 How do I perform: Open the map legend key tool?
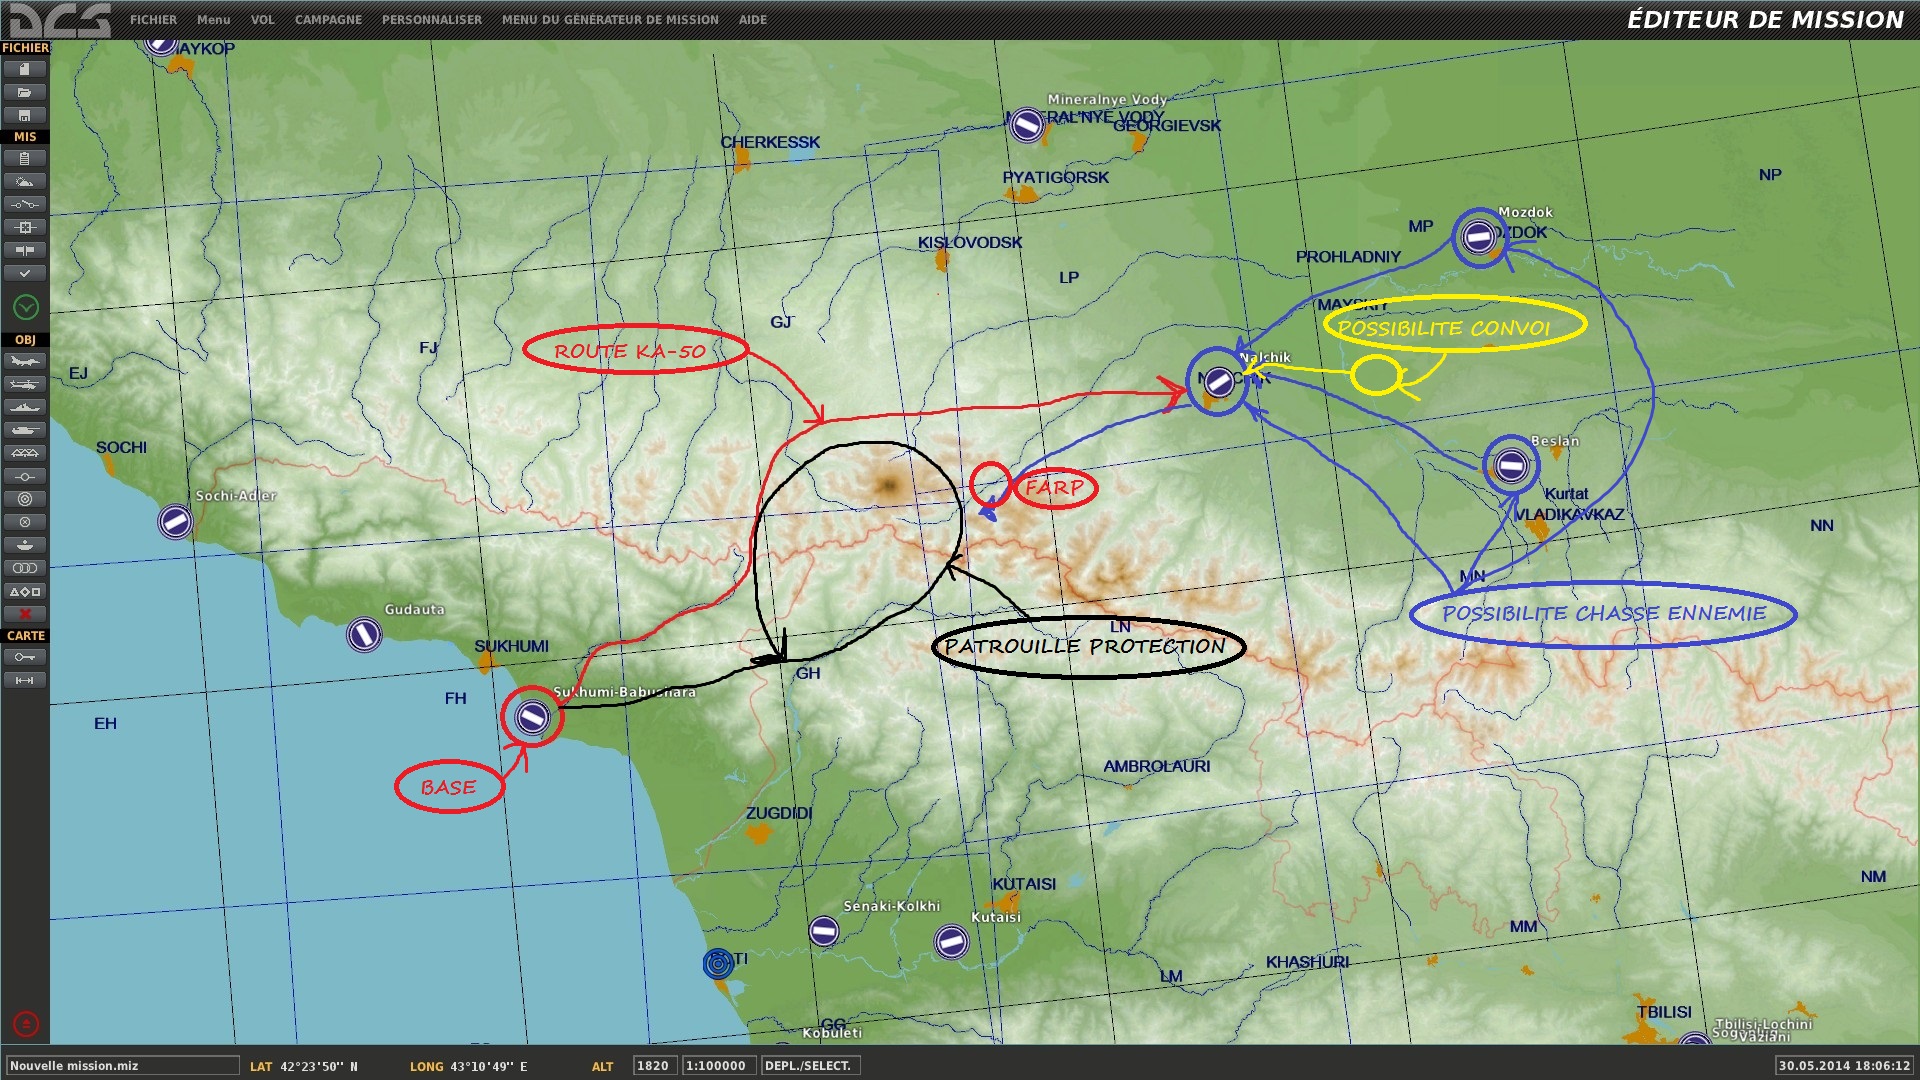(25, 657)
